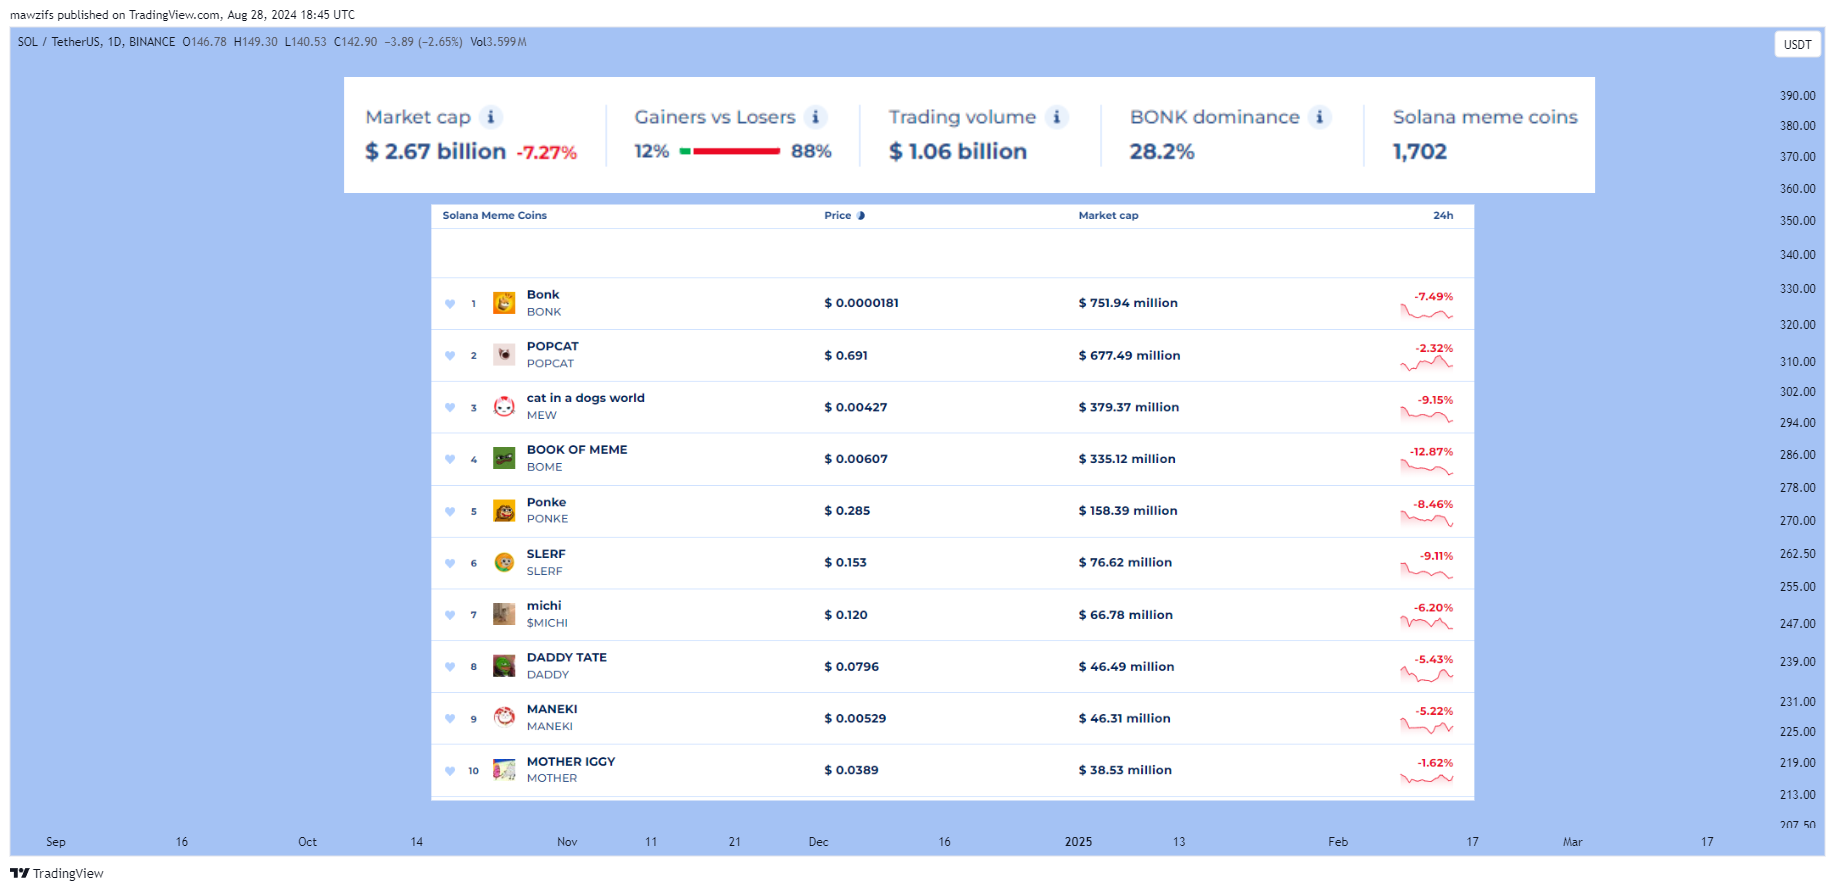Sort by the Price column header
The image size is (1835, 891).
point(838,216)
